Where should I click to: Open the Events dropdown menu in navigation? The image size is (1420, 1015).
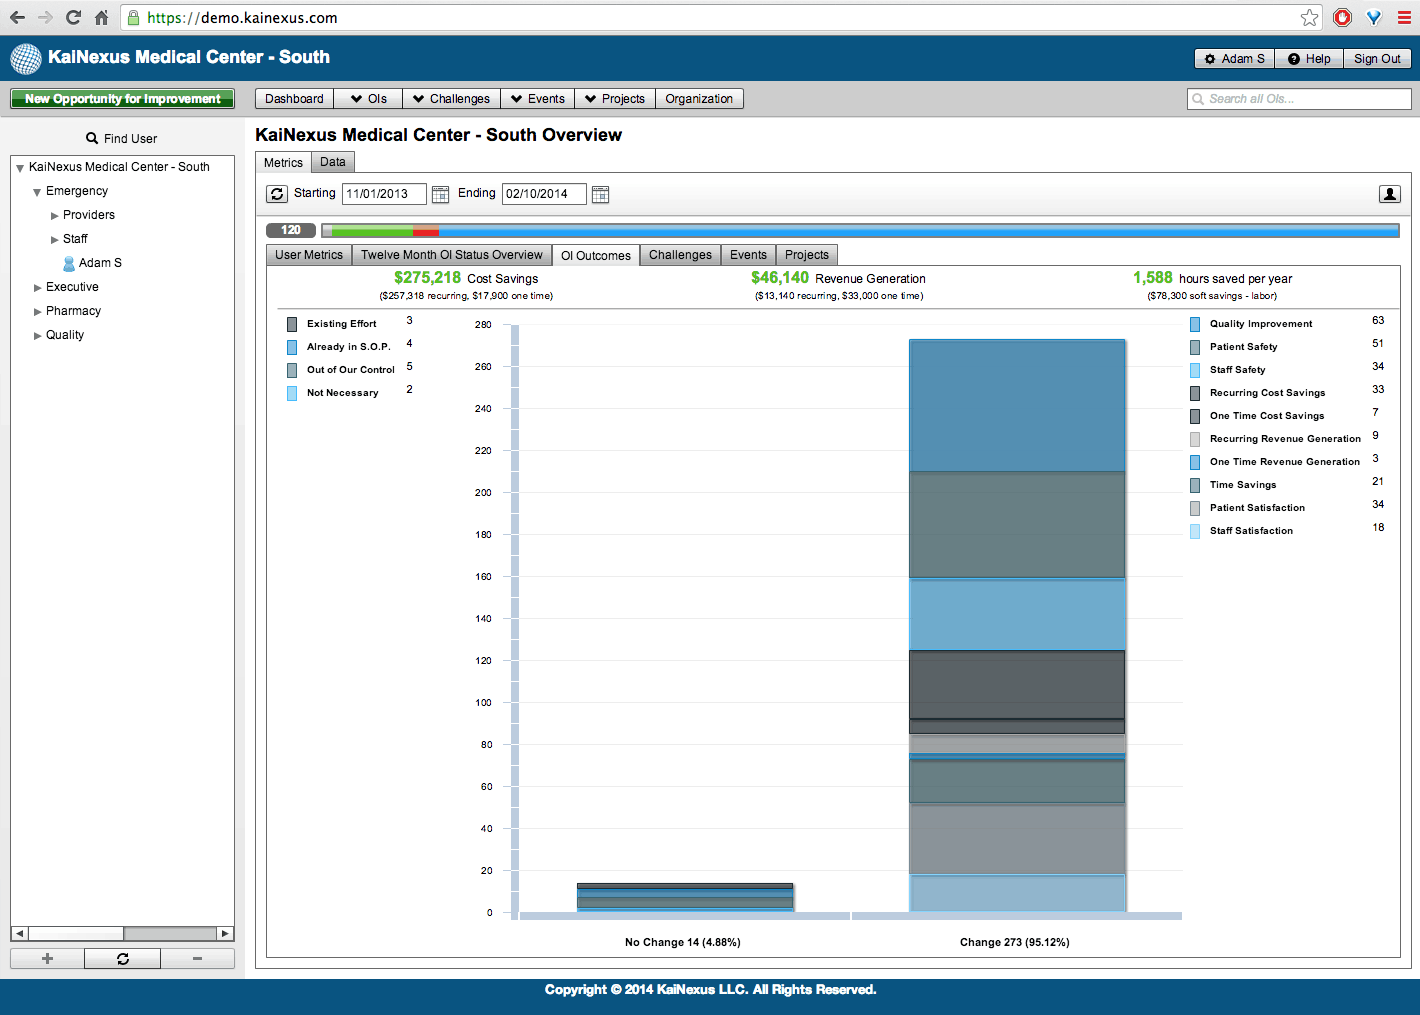537,99
